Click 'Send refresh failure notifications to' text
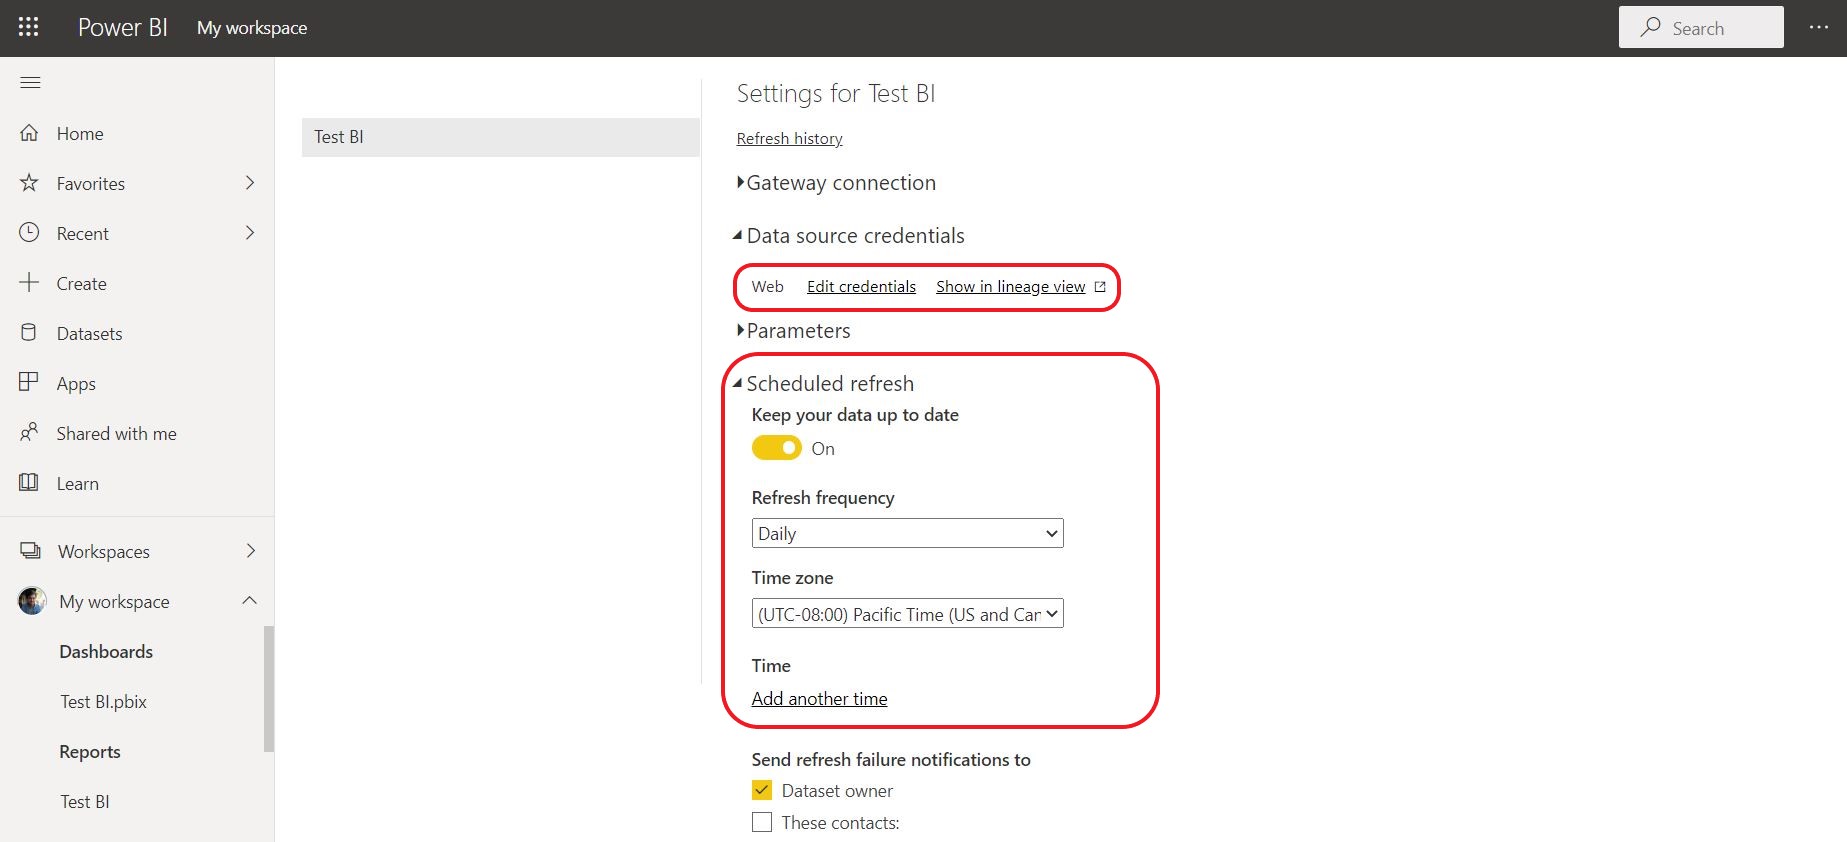This screenshot has width=1847, height=842. coord(891,759)
